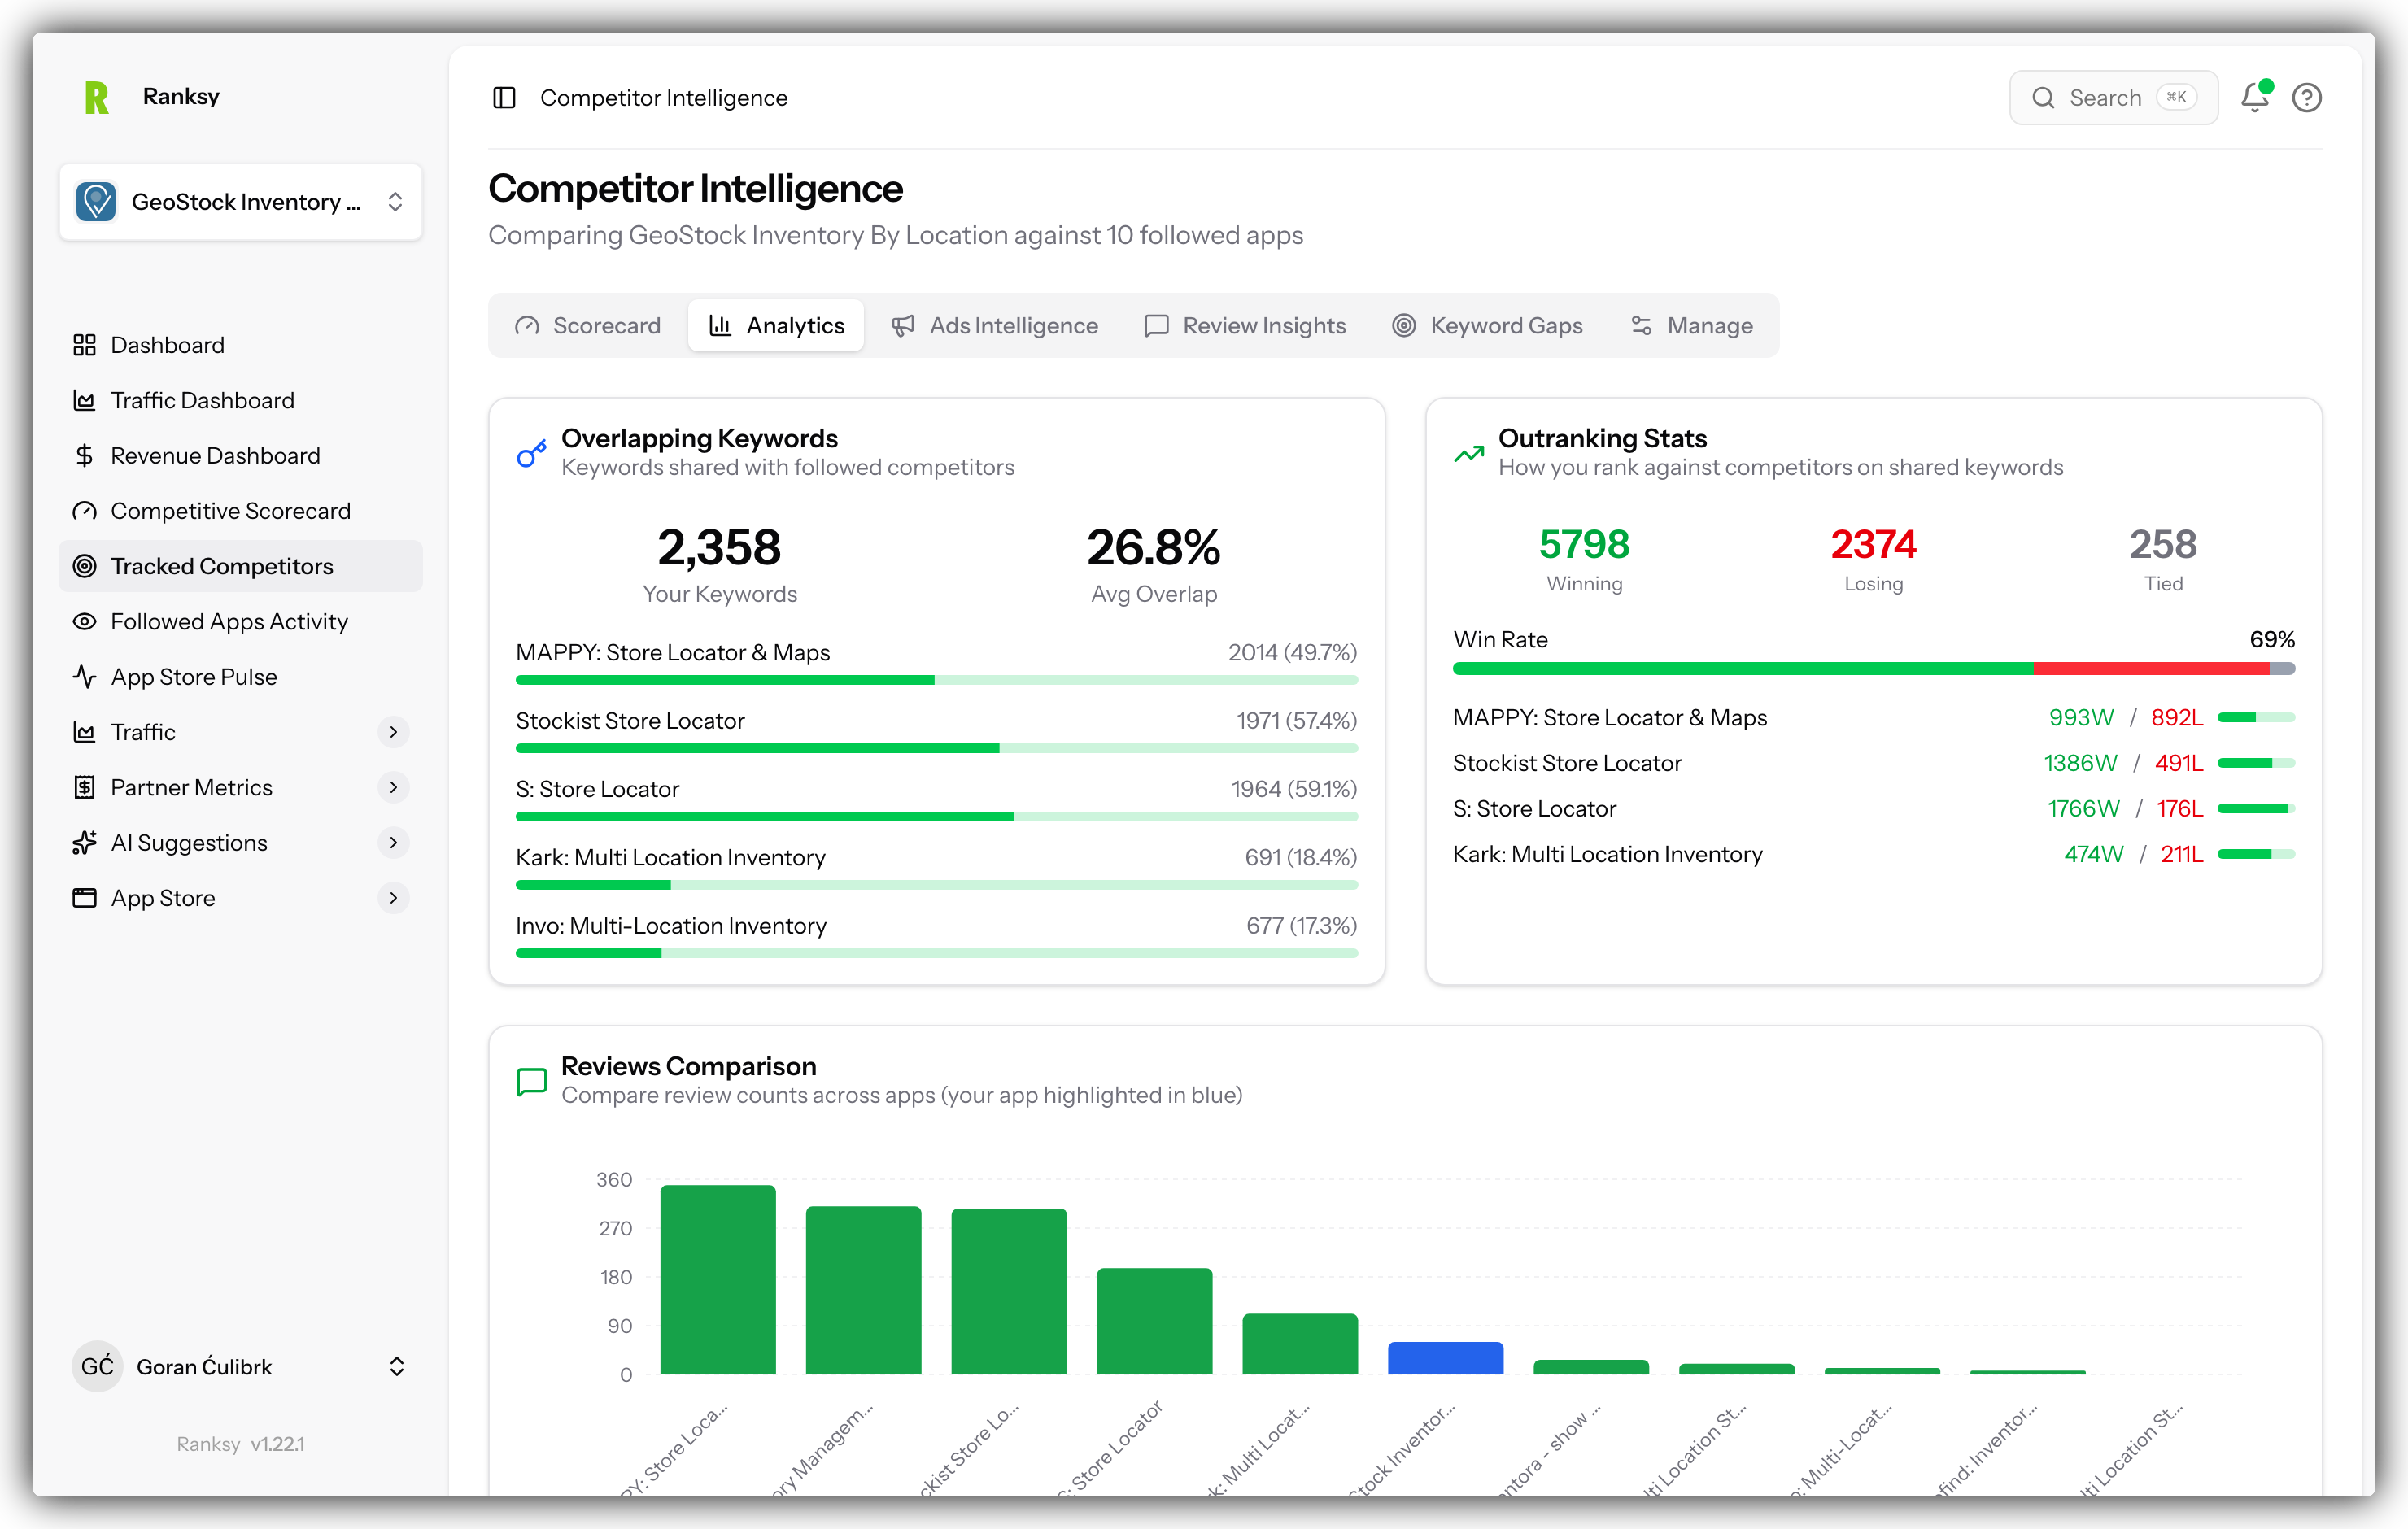Screen dimensions: 2408x1529
Task: Click the ⌘K shortcut badge
Action: pyautogui.click(x=2177, y=97)
